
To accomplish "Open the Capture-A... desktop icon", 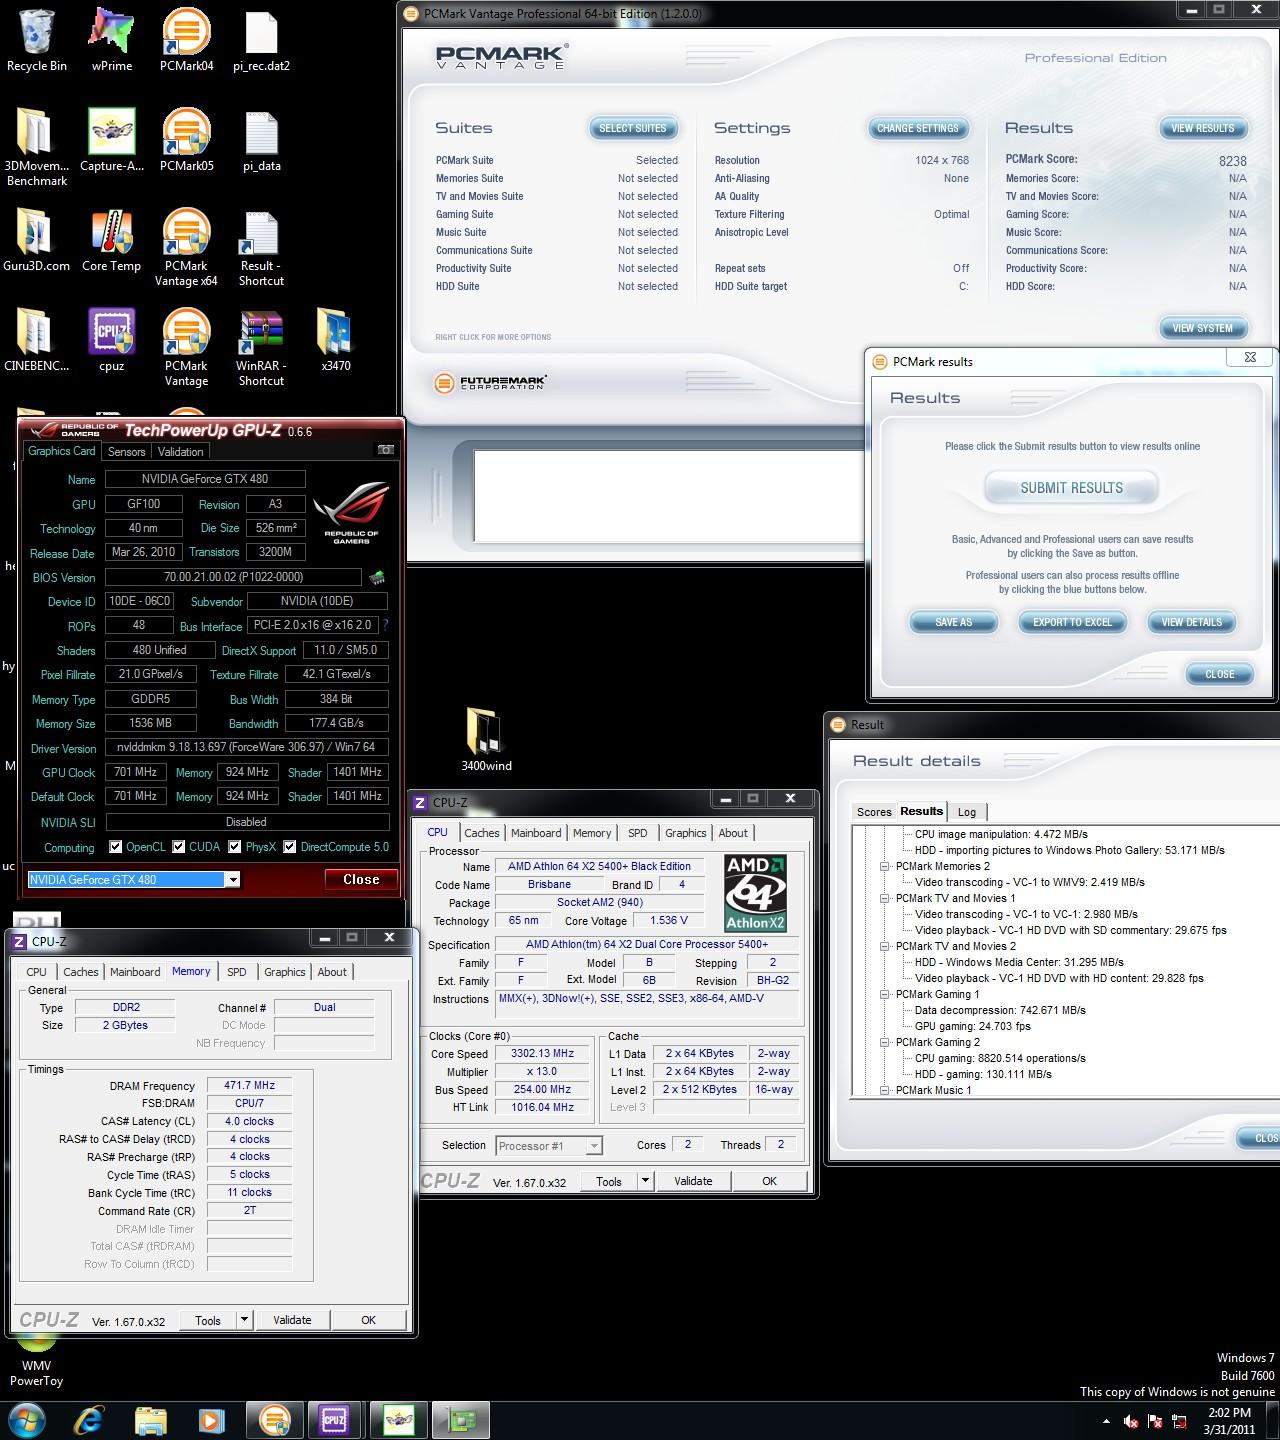I will tap(111, 140).
